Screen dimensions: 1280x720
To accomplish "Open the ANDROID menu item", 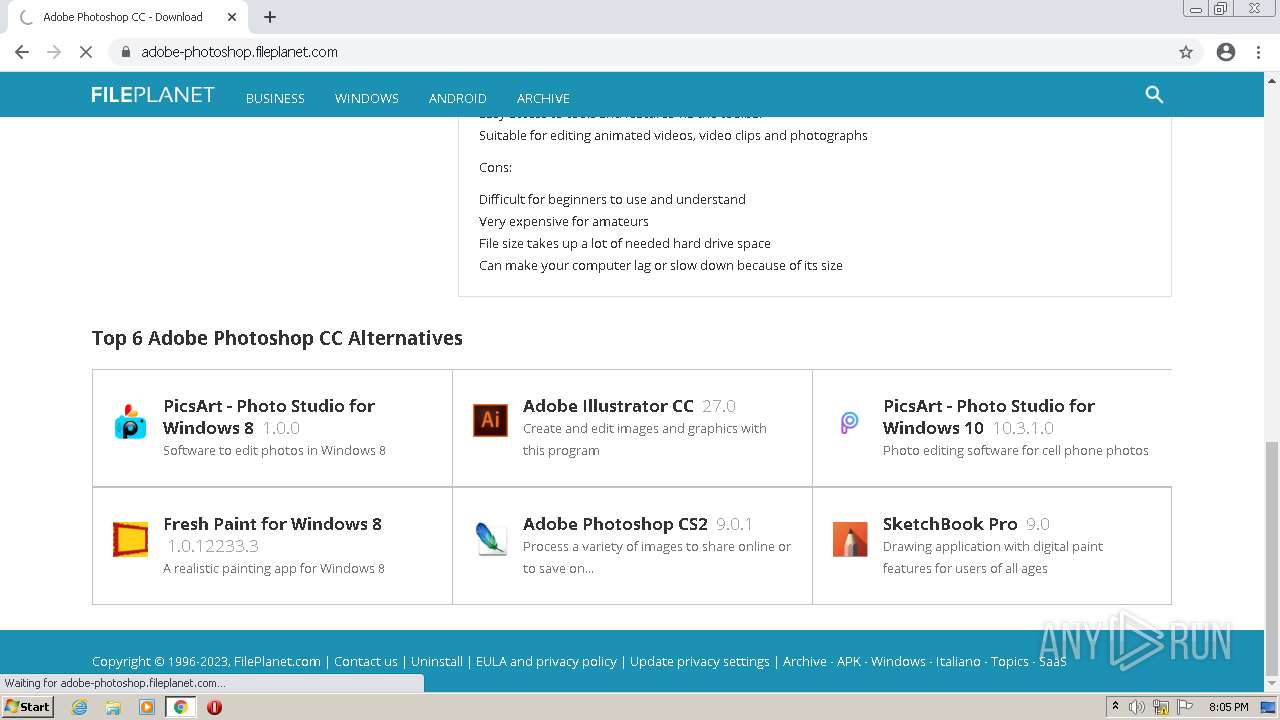I will (x=458, y=98).
